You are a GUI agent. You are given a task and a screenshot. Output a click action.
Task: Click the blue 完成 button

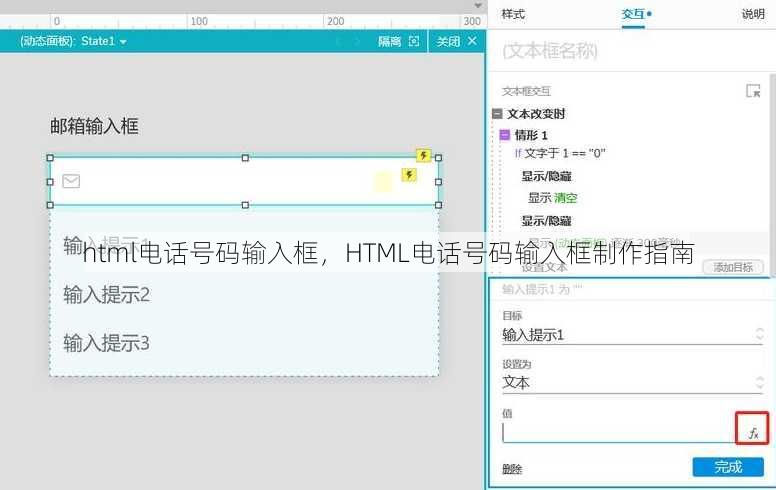click(x=728, y=467)
